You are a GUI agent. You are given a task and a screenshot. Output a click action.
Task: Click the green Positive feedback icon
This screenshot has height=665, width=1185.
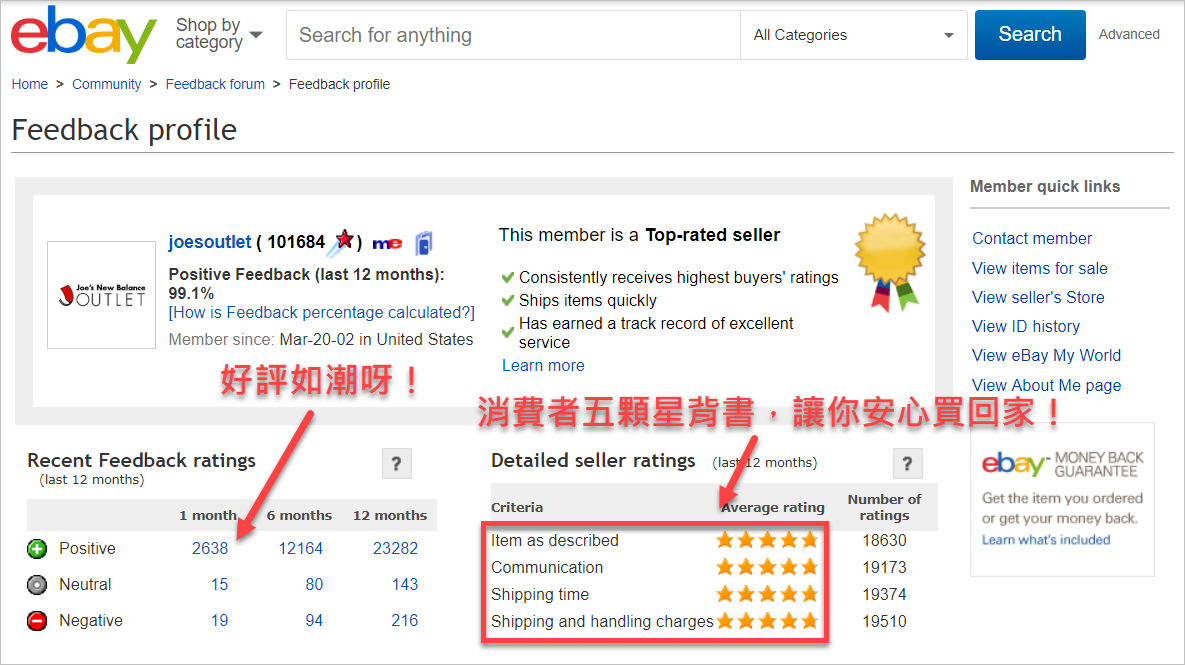point(37,549)
